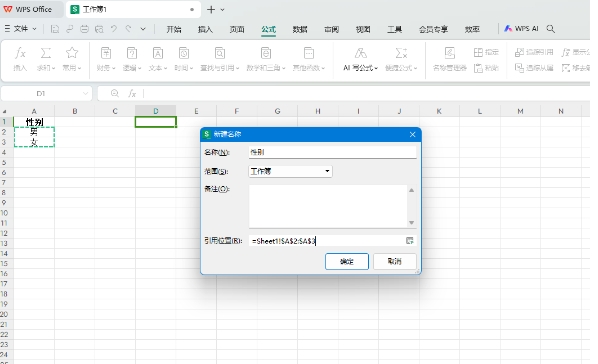Click the save icon in quick access toolbar
This screenshot has width=598, height=364.
55,29
